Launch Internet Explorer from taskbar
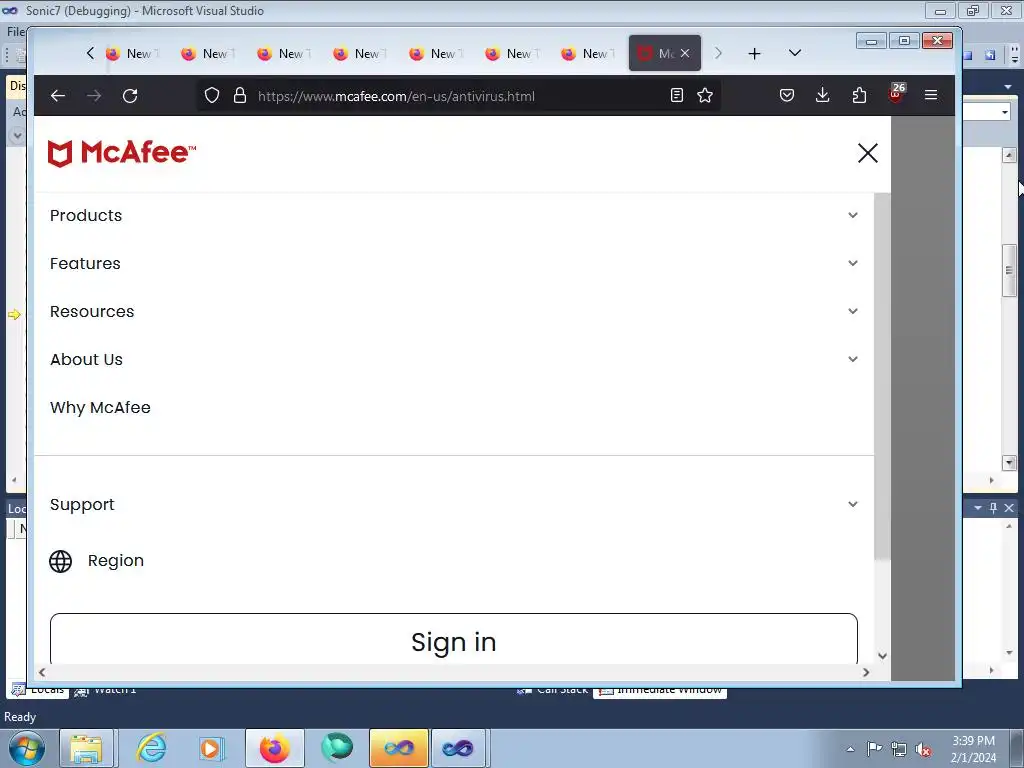The height and width of the screenshot is (768, 1024). [x=152, y=748]
